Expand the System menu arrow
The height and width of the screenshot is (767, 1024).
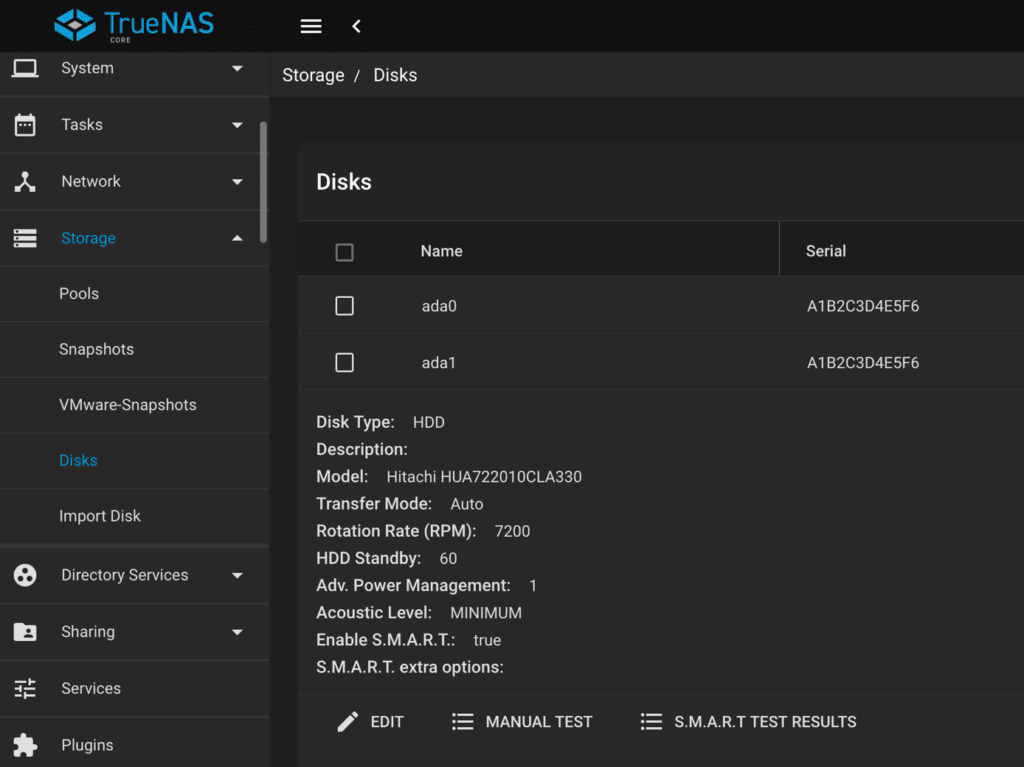(237, 68)
